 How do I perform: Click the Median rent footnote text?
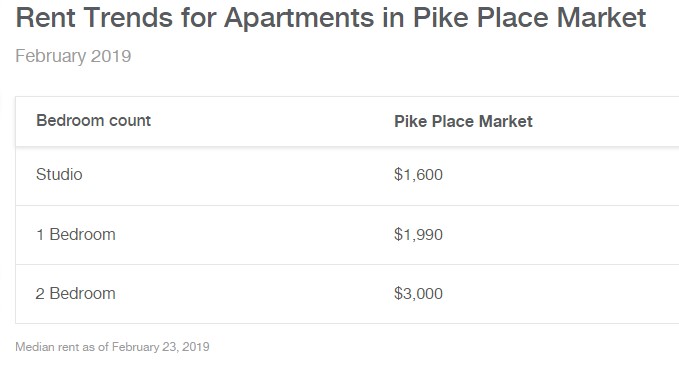click(x=113, y=347)
